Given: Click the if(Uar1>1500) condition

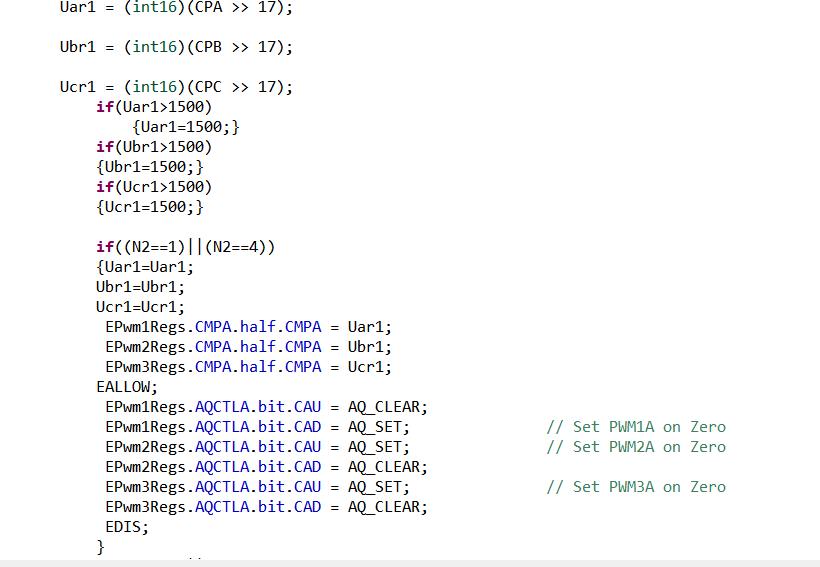Looking at the screenshot, I should [154, 107].
